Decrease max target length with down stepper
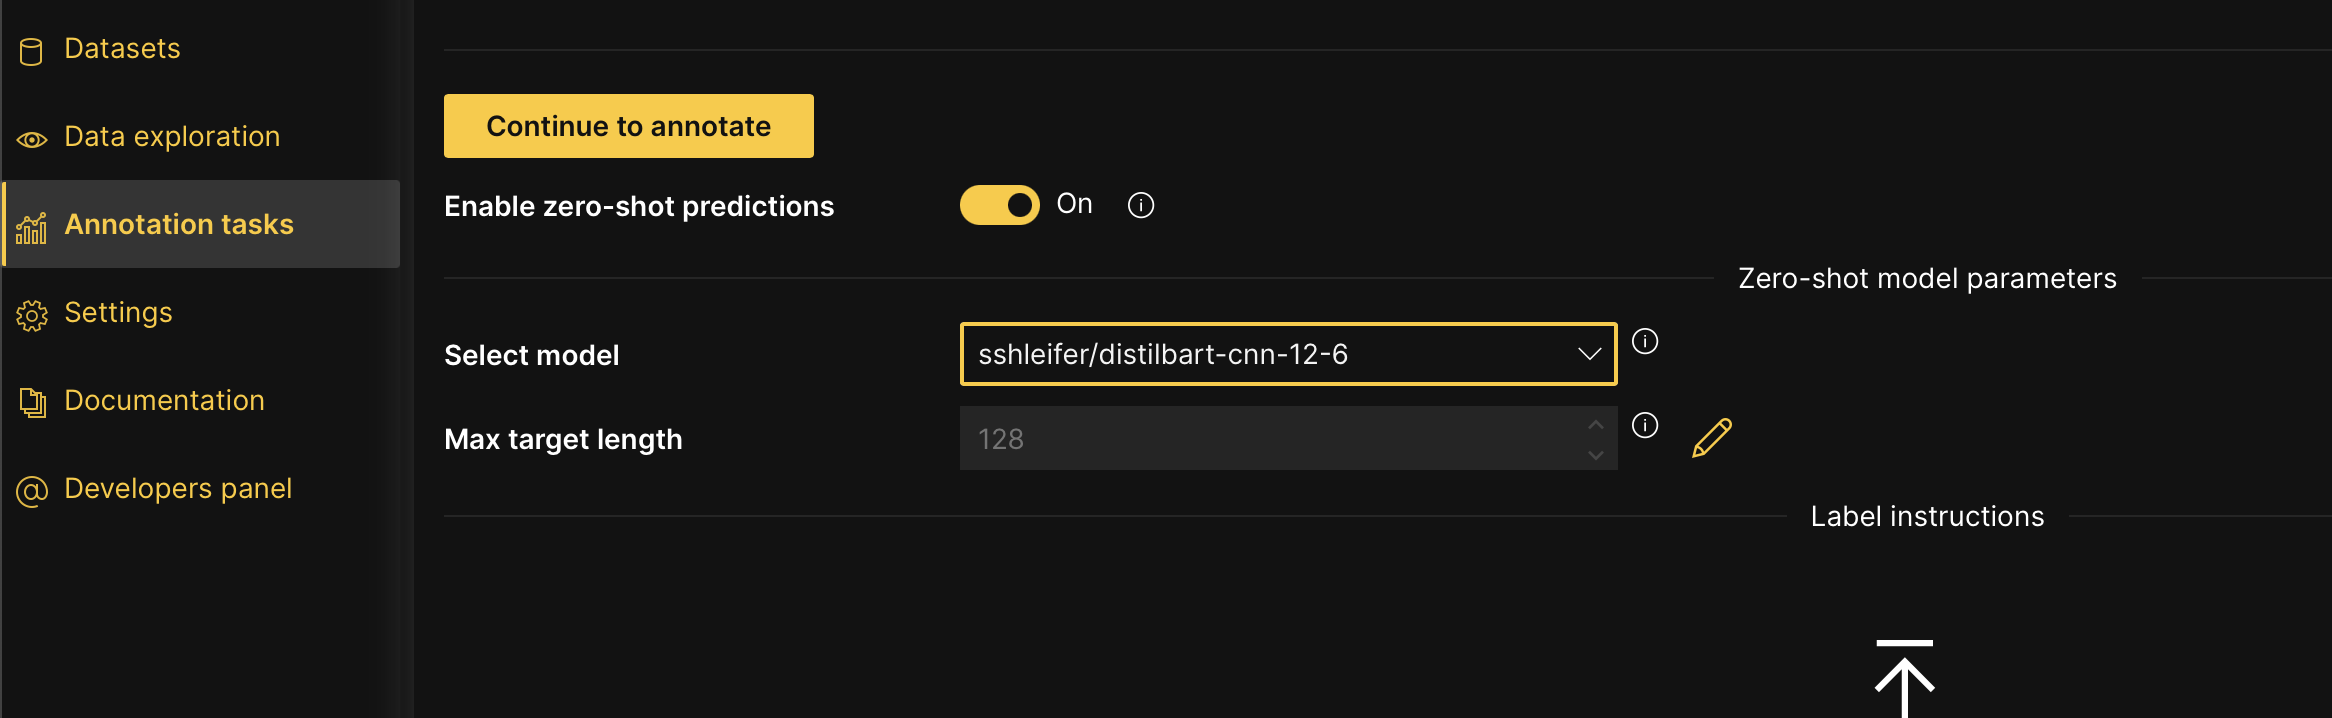This screenshot has width=2332, height=718. coord(1596,454)
